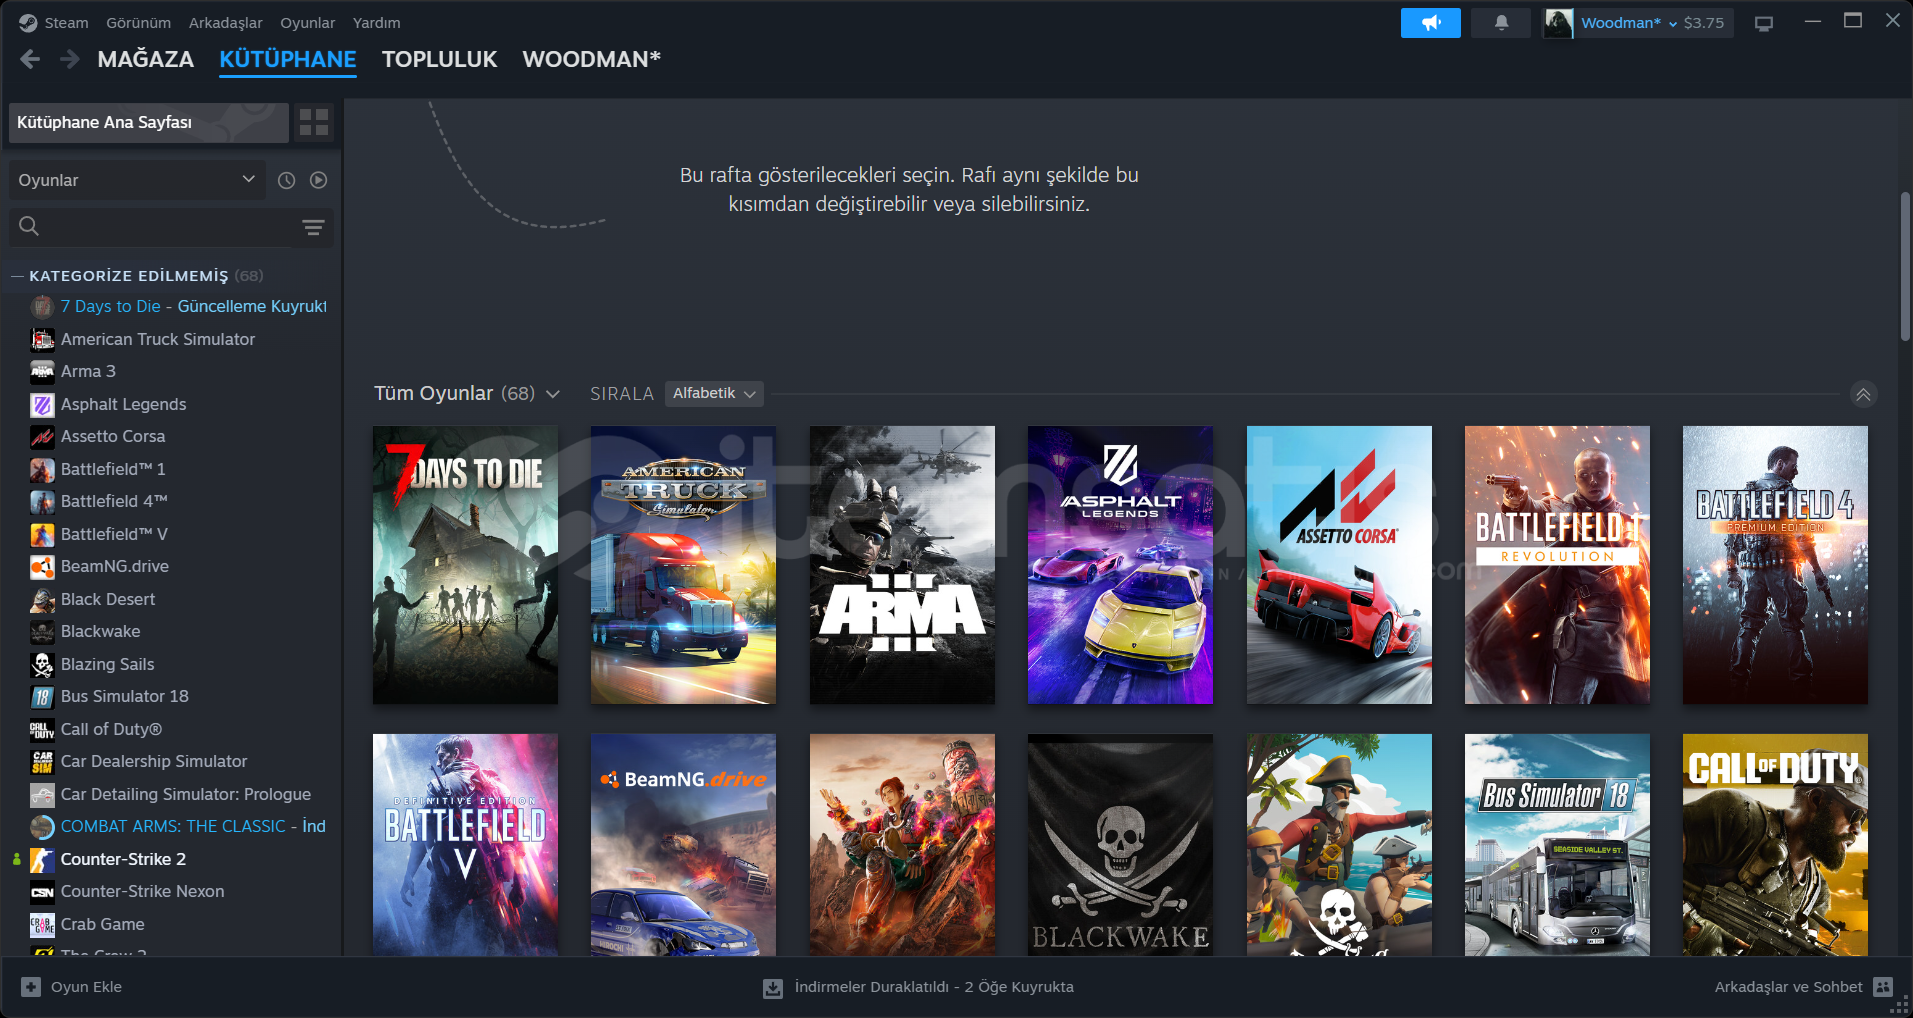
Task: Open the announcements megaphone button
Action: tap(1430, 23)
